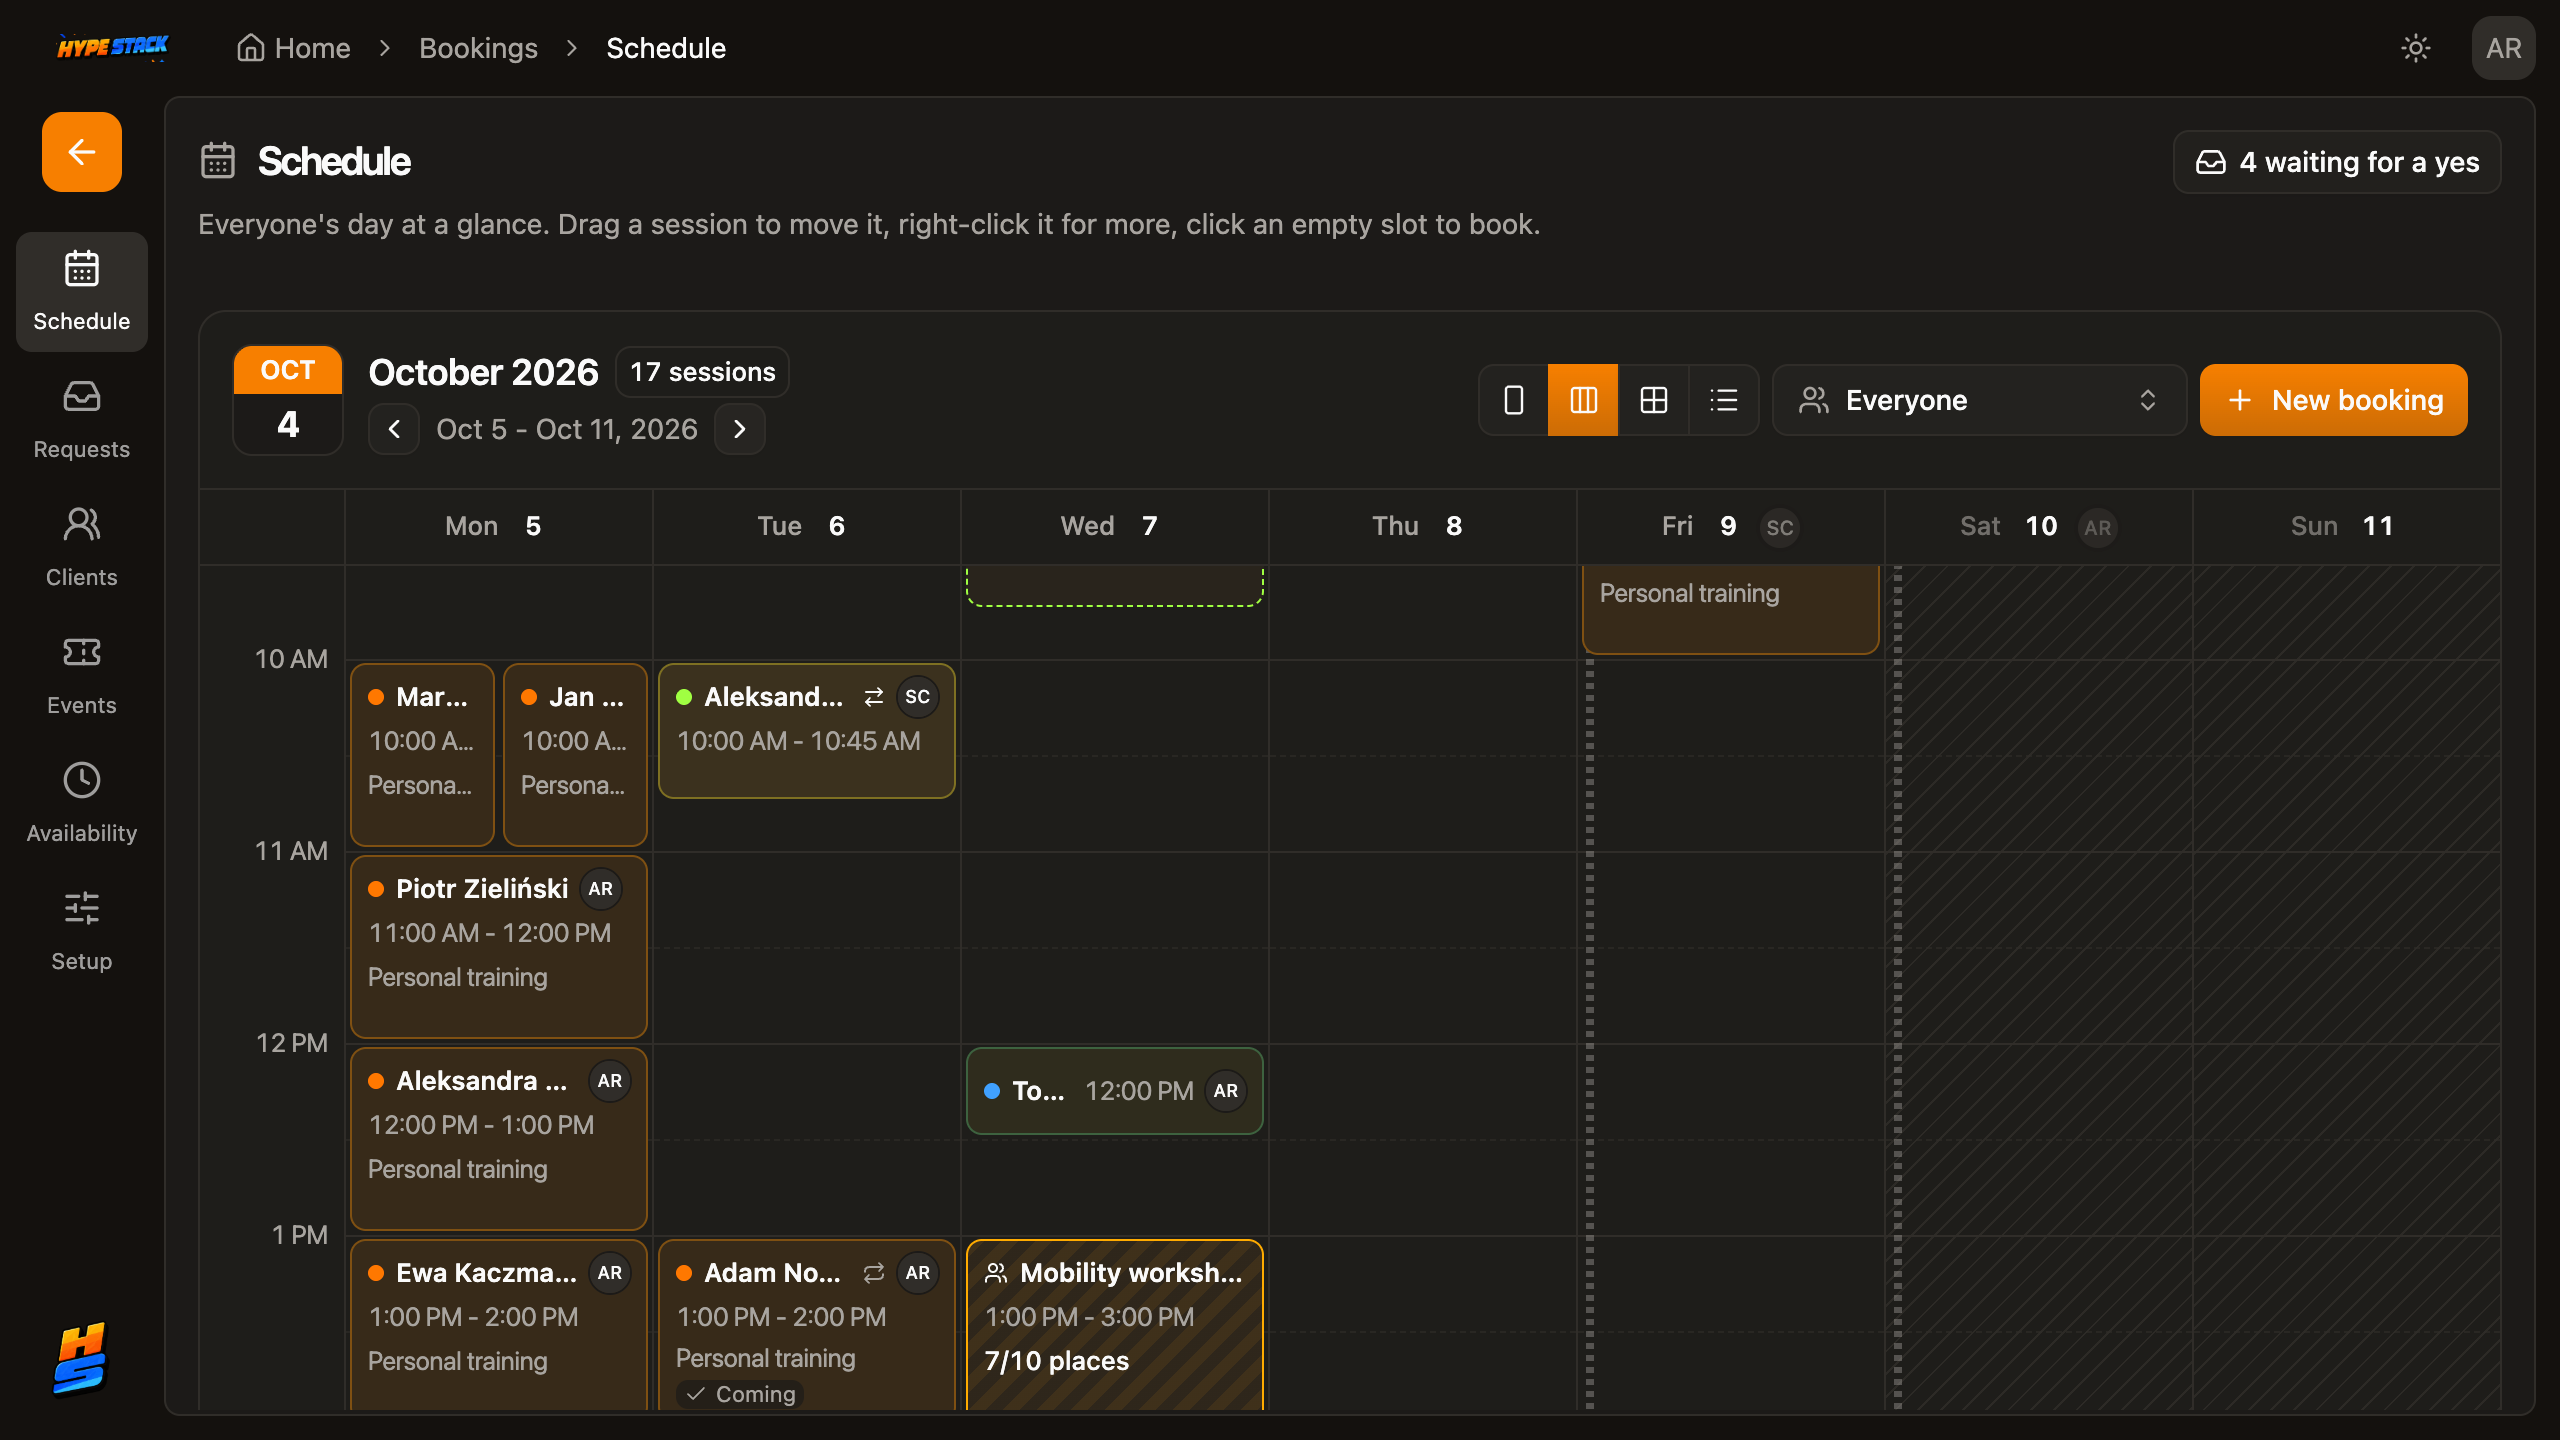Open the Mar... 10:00 AM Monday session

pyautogui.click(x=422, y=755)
